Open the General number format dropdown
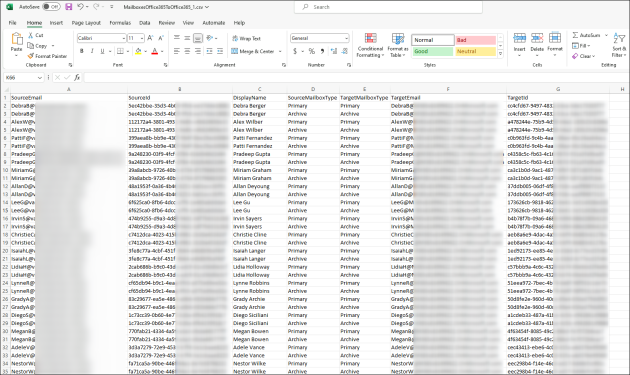Screen dimensions: 630x375 pos(346,38)
